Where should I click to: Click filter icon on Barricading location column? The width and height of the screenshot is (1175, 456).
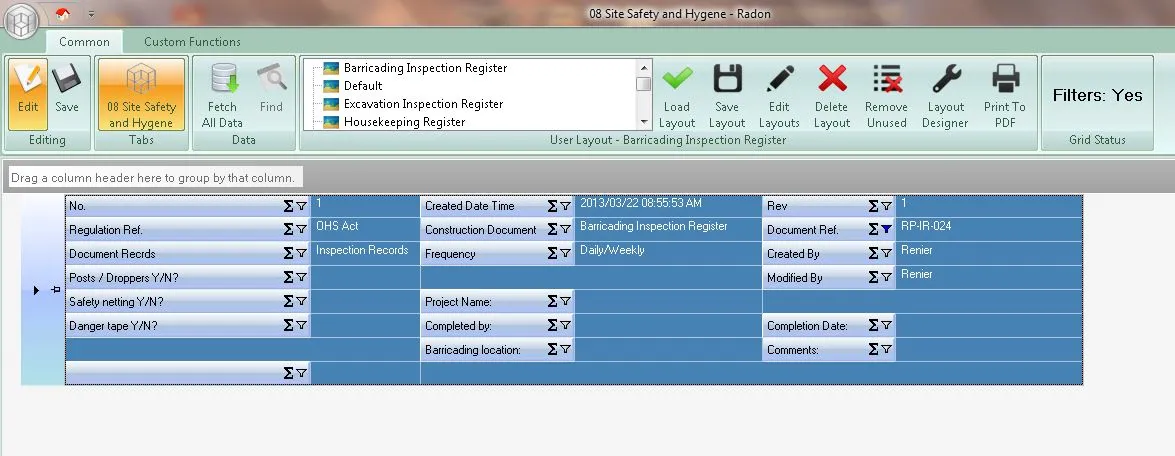(565, 349)
